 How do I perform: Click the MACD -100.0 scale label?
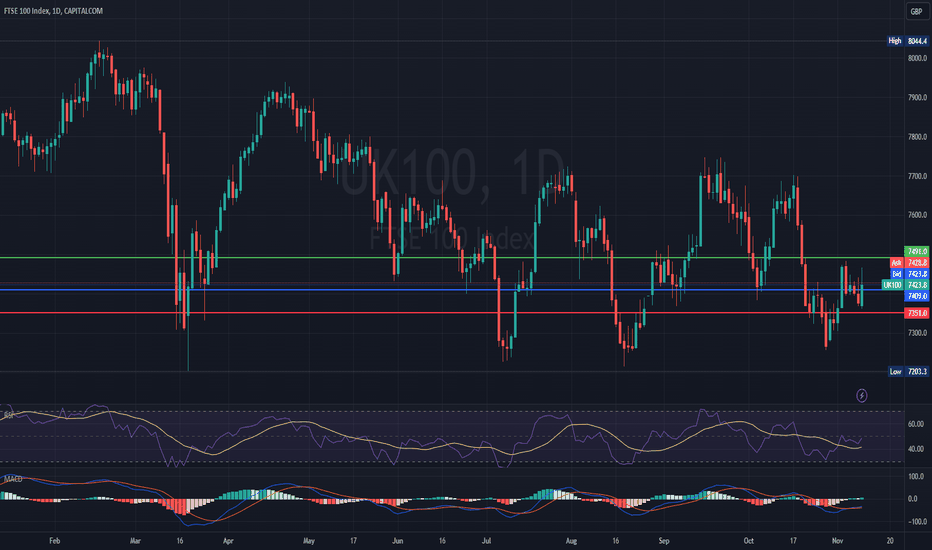916,521
